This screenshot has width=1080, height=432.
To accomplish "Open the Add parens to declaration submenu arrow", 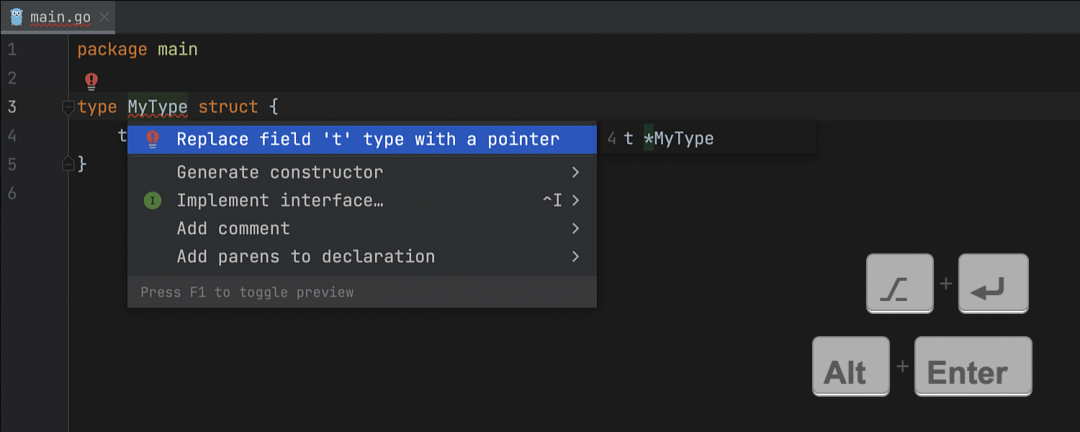I will (x=575, y=257).
